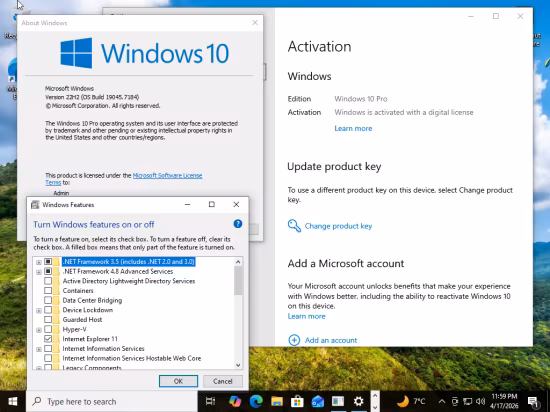Screen dimensions: 550x412
Task: Show hidden system tray icons
Action: [442, 401]
